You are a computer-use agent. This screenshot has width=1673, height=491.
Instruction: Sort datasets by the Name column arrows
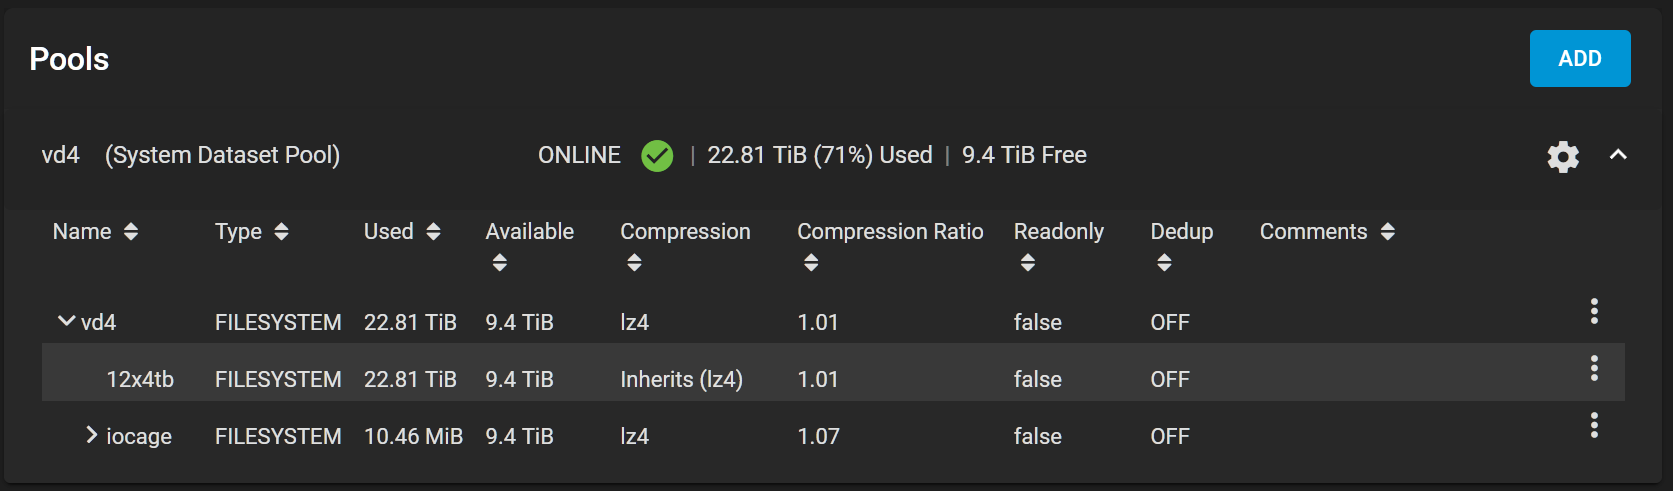click(131, 232)
